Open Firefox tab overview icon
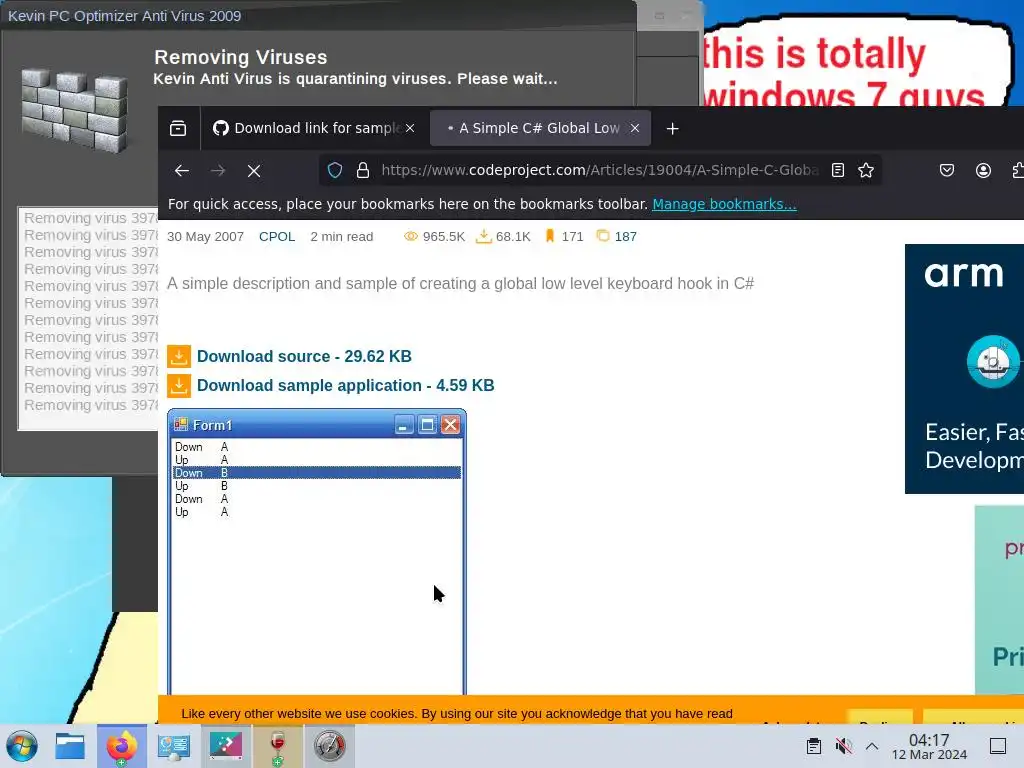Screen dimensions: 1024x768 178,128
